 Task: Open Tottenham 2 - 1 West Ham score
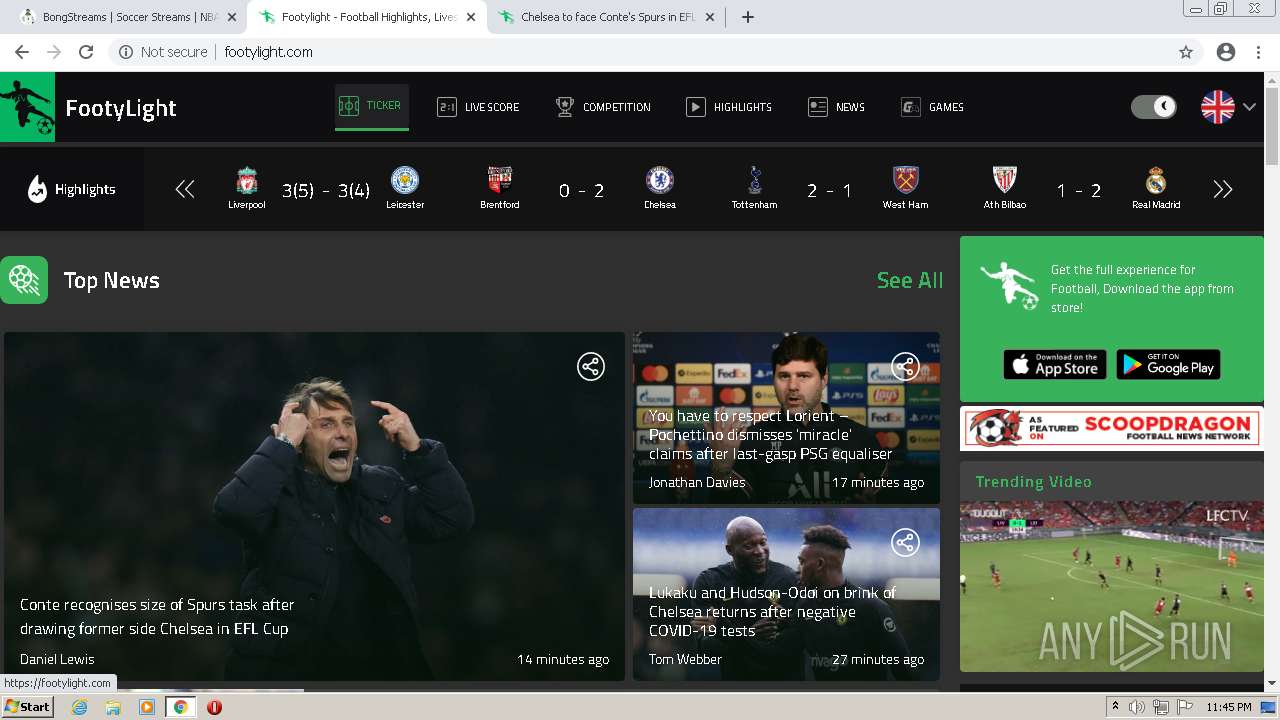pyautogui.click(x=829, y=190)
